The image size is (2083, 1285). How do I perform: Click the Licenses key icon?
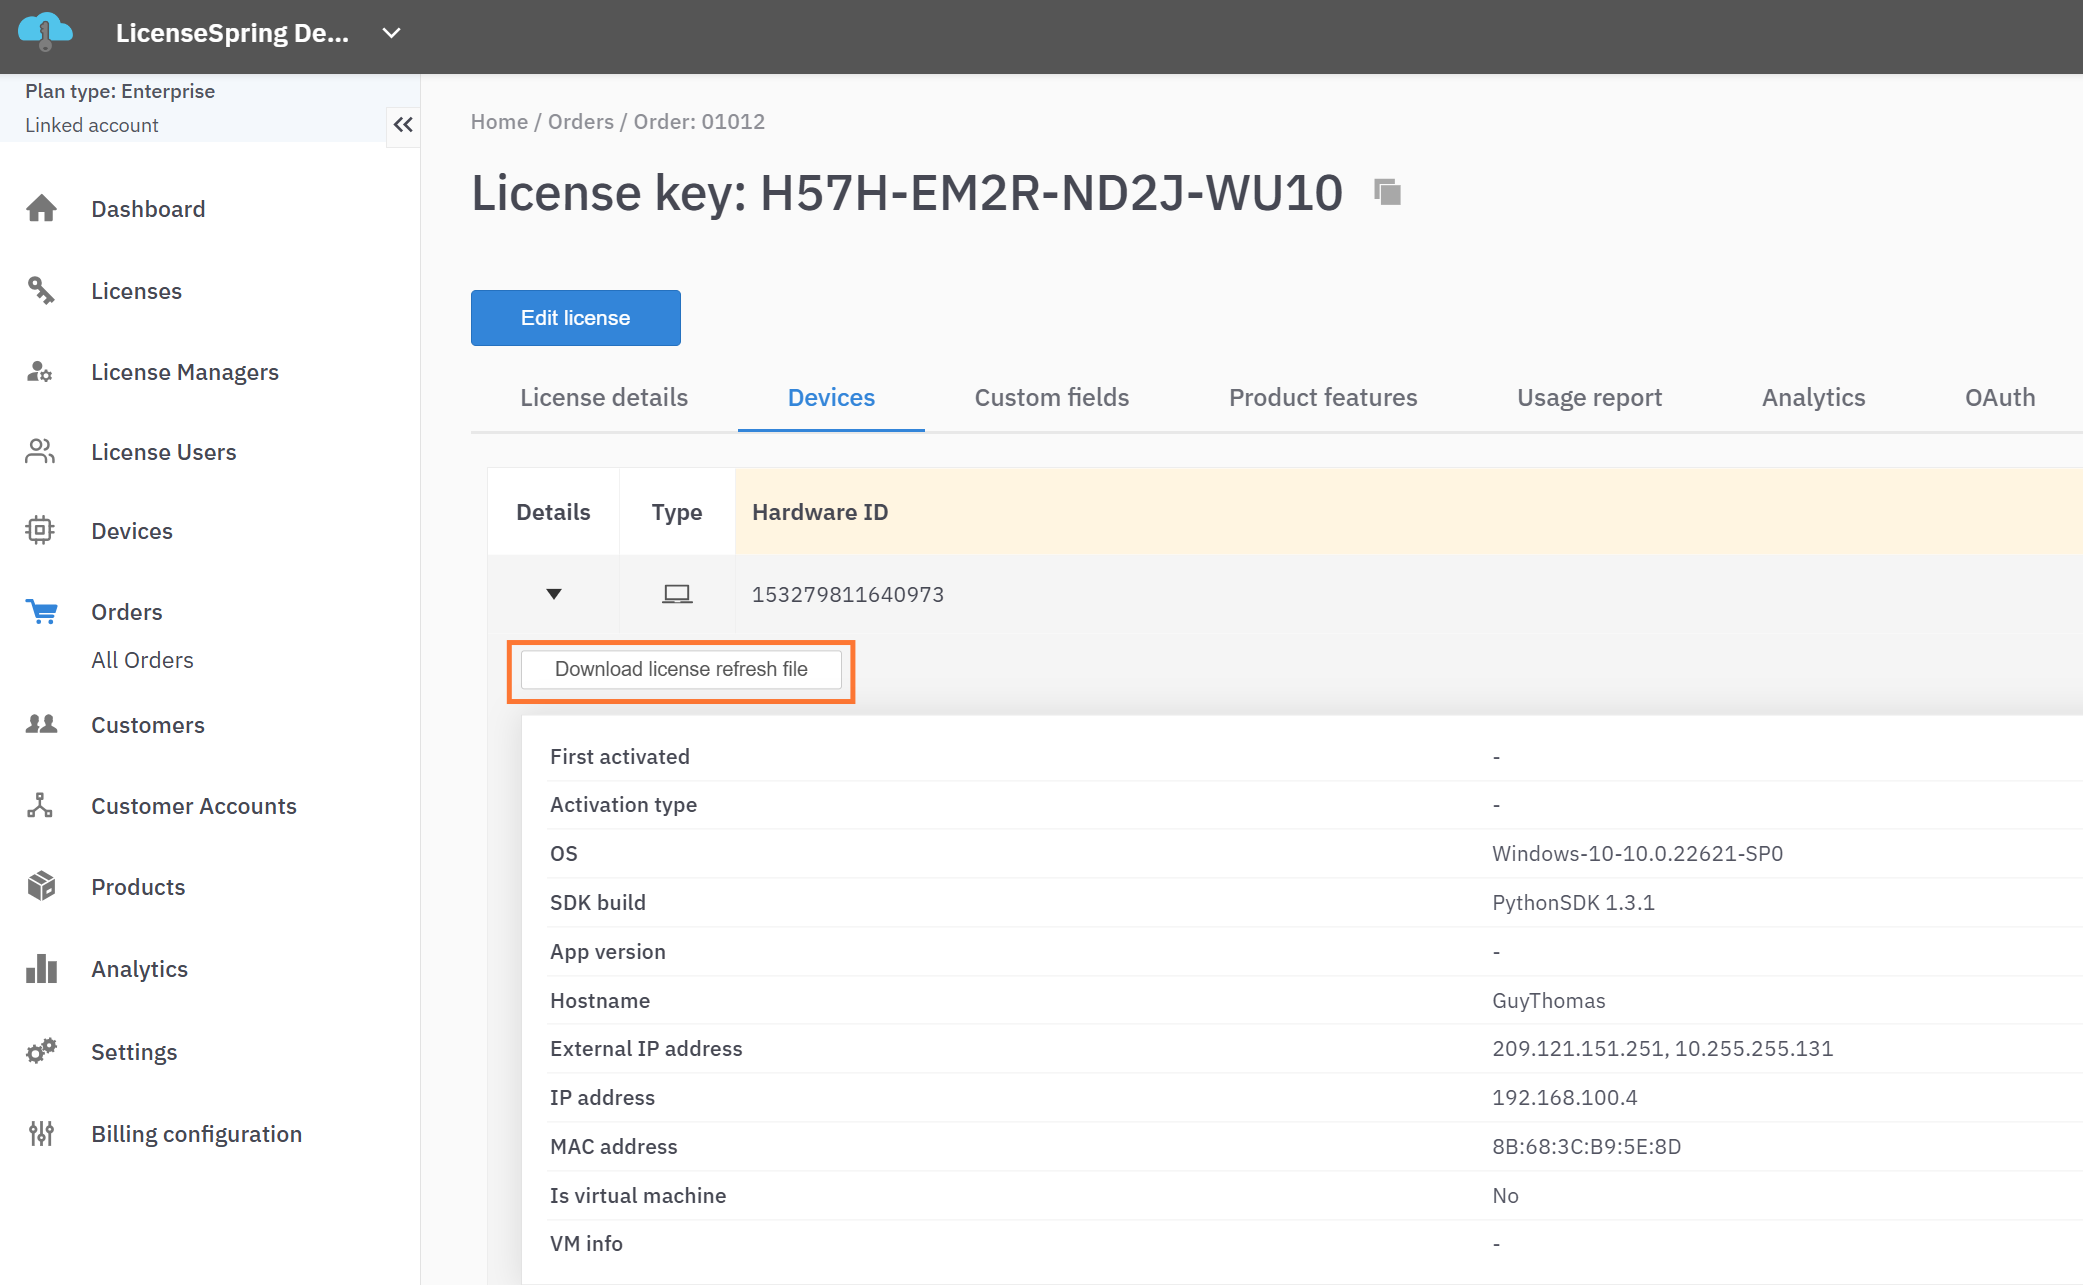41,290
